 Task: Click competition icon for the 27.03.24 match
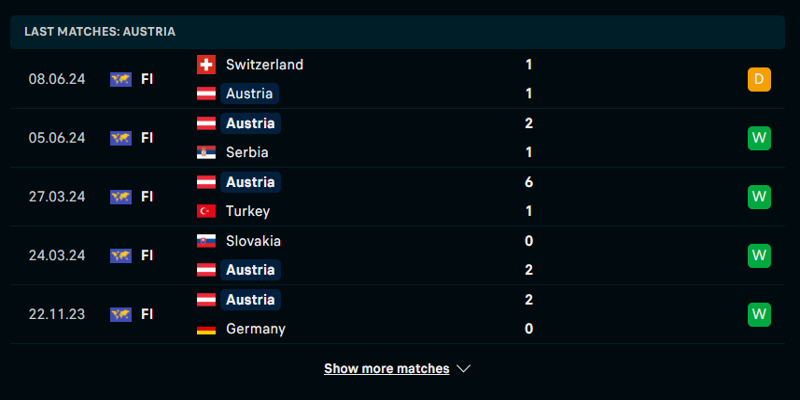point(121,196)
